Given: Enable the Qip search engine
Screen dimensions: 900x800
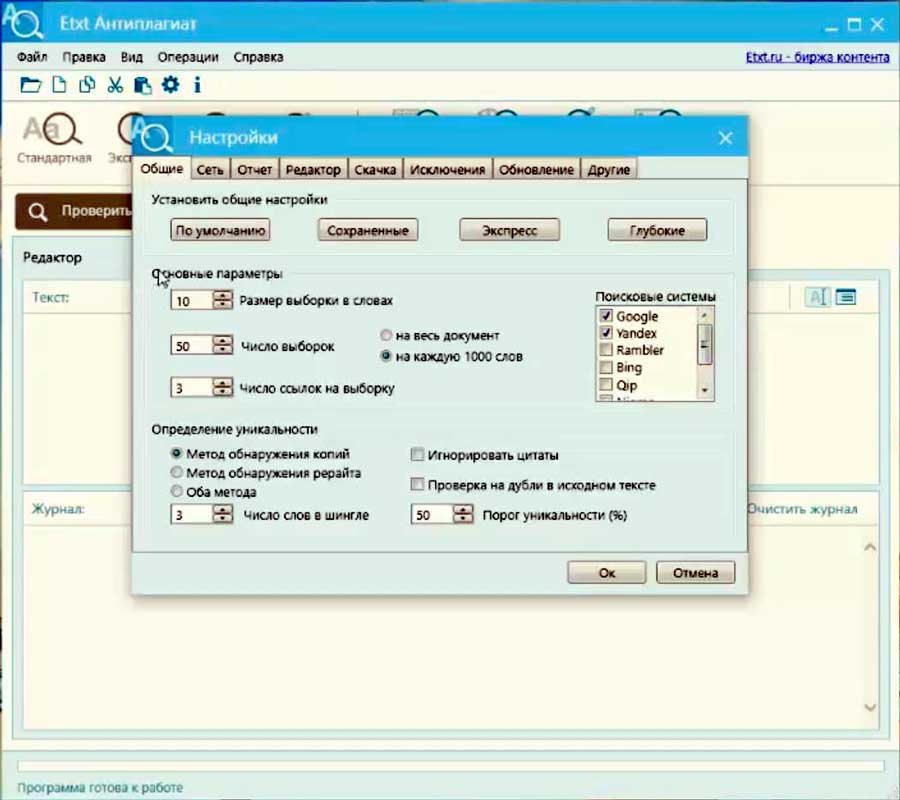Looking at the screenshot, I should [606, 385].
